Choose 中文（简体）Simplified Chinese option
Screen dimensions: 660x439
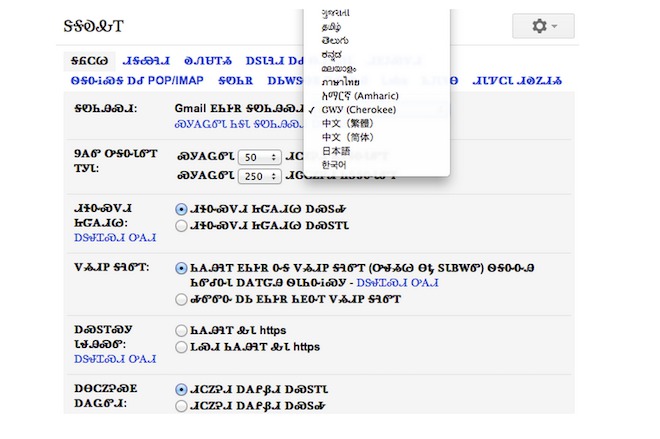(x=348, y=138)
